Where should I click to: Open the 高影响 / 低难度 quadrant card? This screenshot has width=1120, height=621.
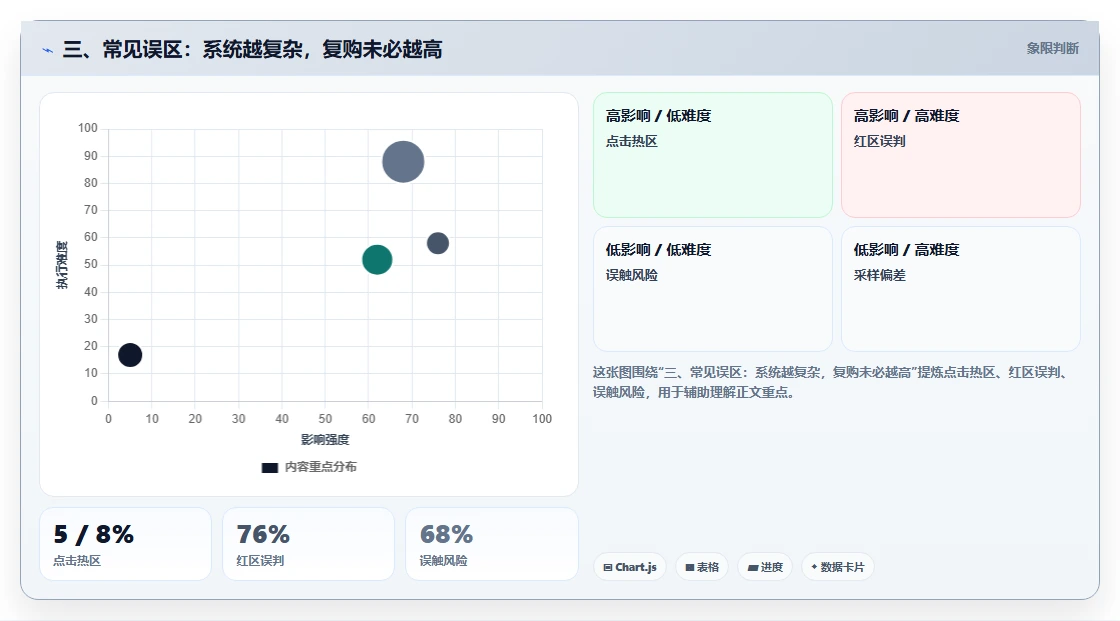[x=713, y=155]
